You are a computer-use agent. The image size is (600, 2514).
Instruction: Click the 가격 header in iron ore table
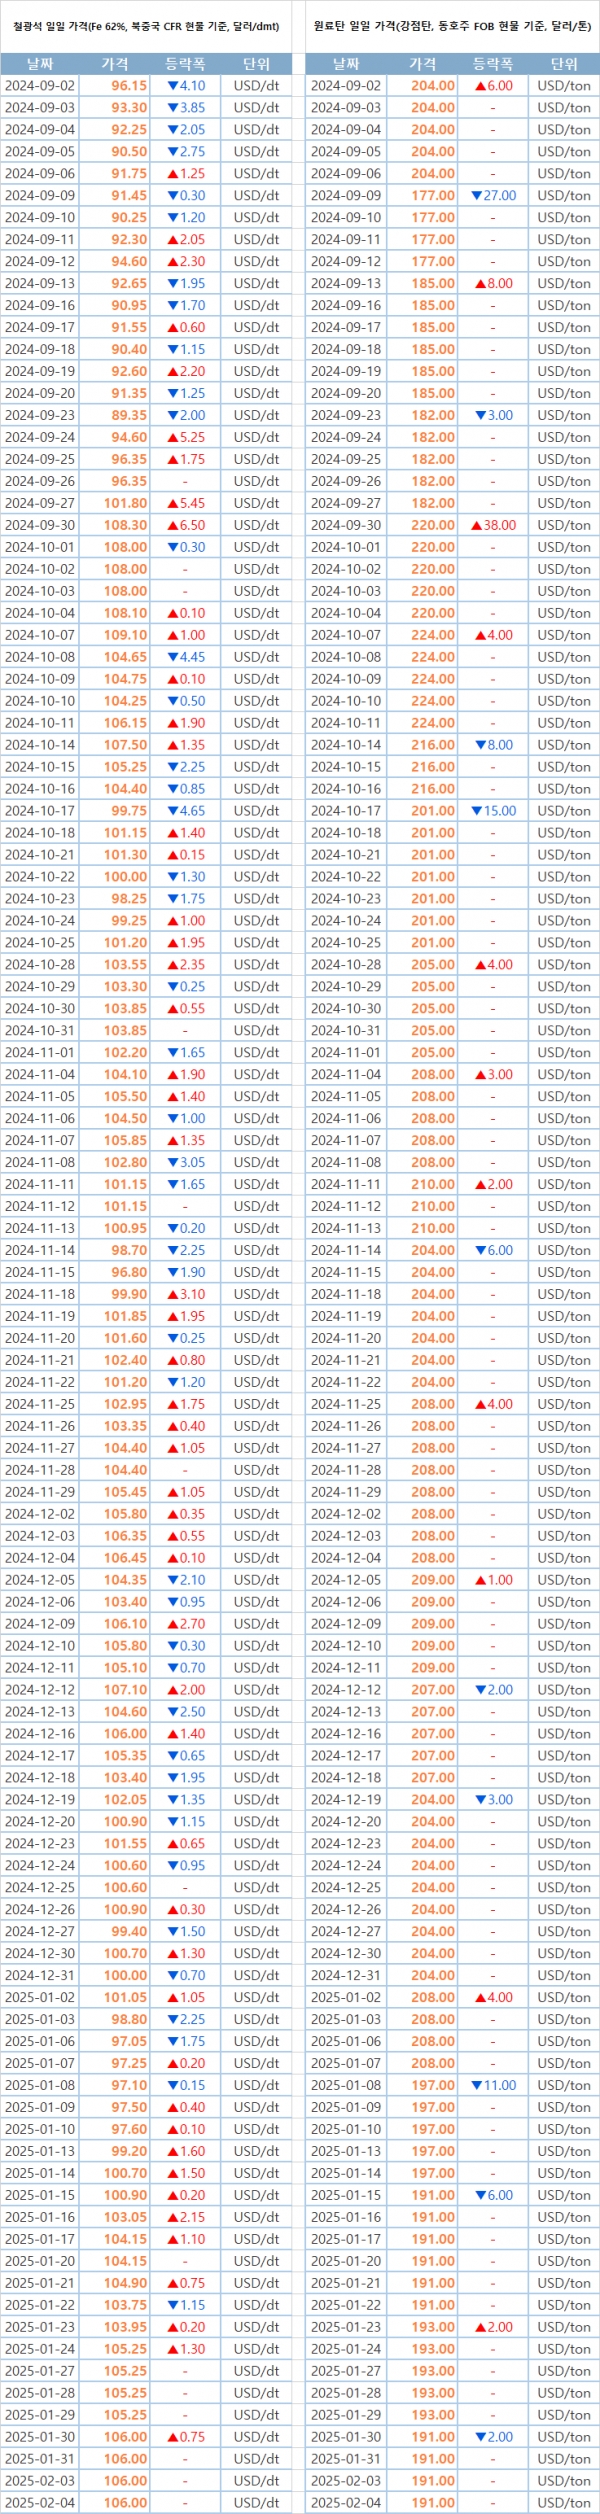tap(115, 64)
